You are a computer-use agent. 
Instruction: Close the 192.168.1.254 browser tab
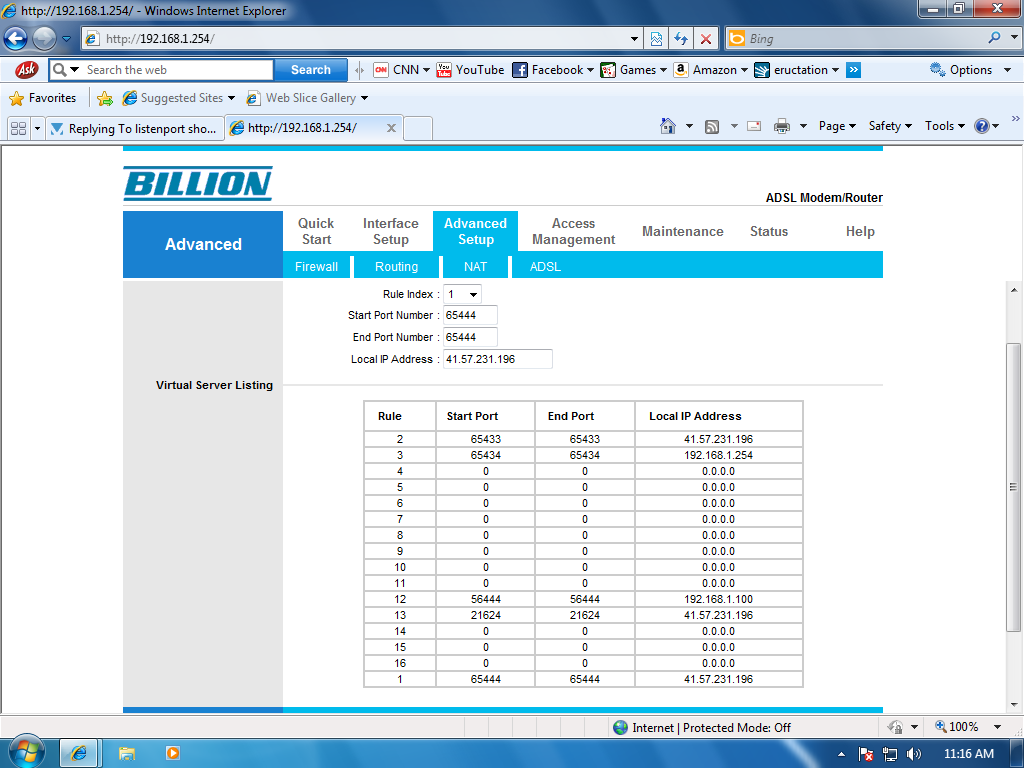pos(391,128)
